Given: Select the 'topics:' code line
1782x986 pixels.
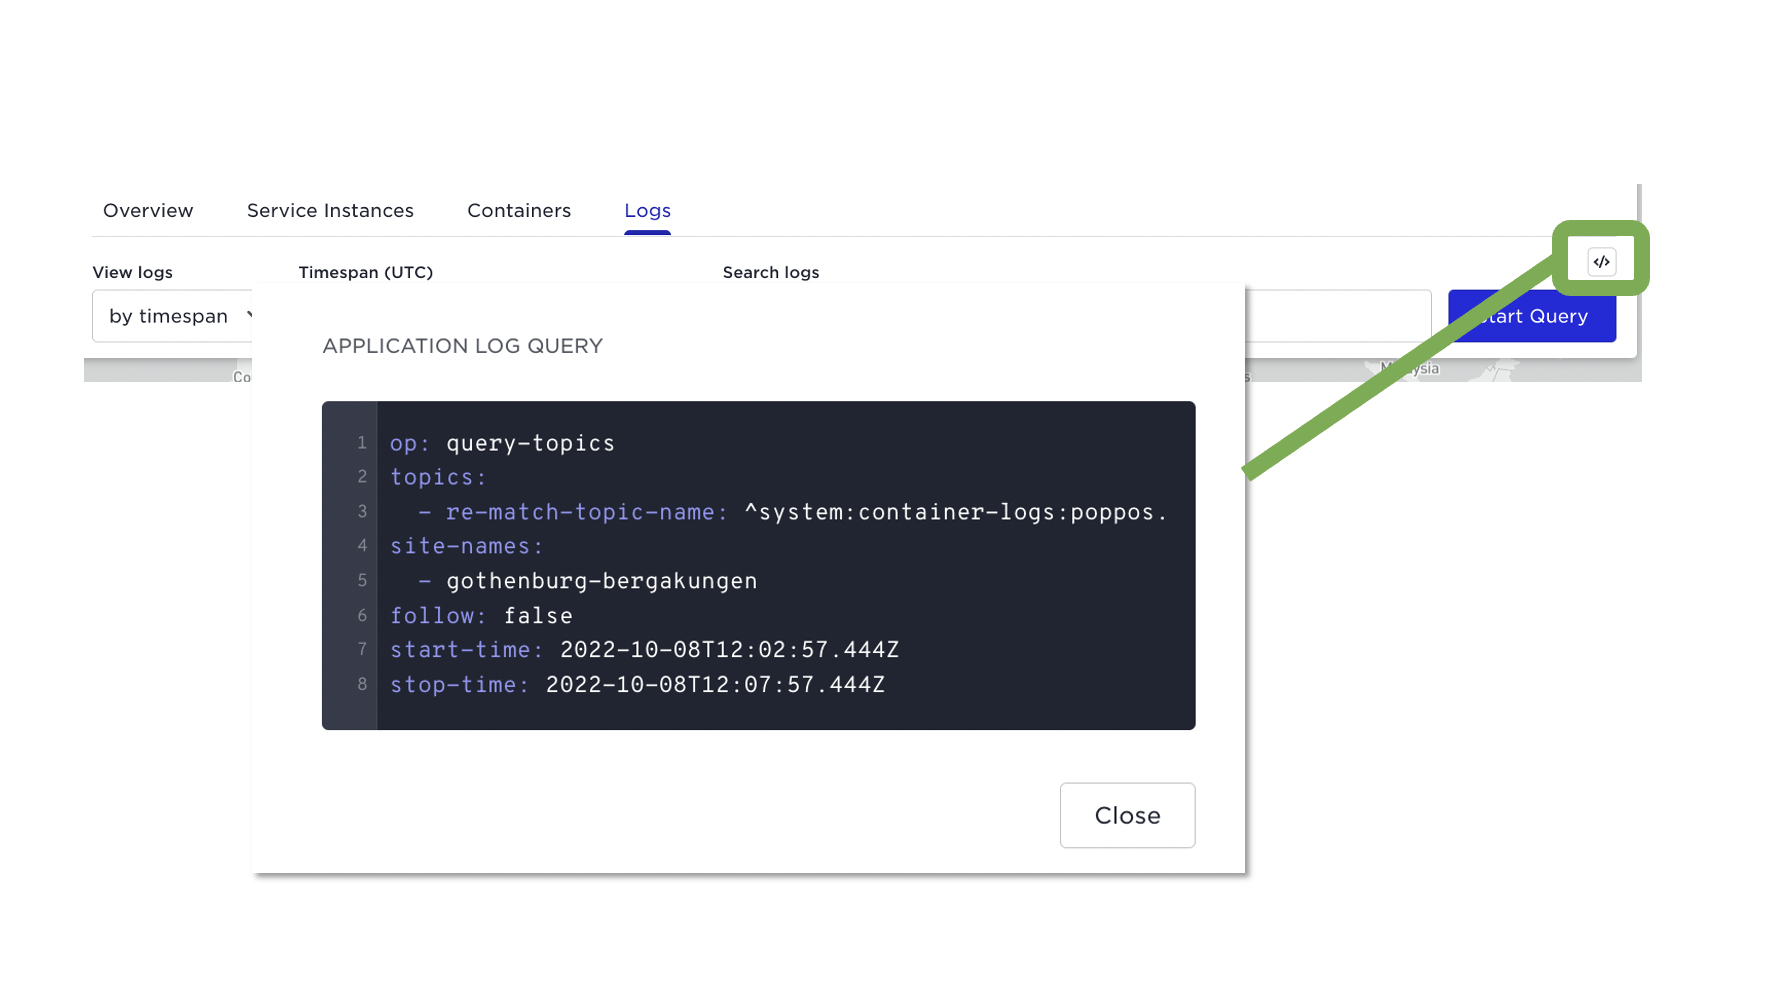Looking at the screenshot, I should (x=438, y=477).
